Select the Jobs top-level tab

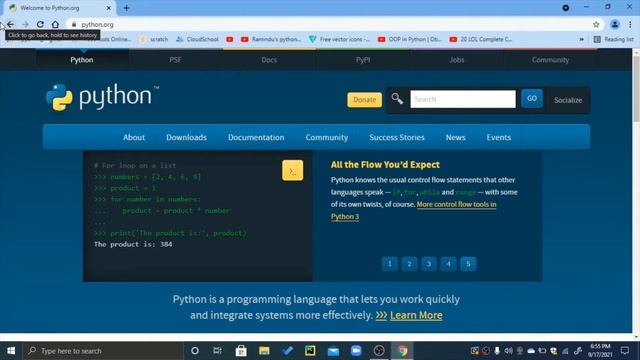coord(457,60)
